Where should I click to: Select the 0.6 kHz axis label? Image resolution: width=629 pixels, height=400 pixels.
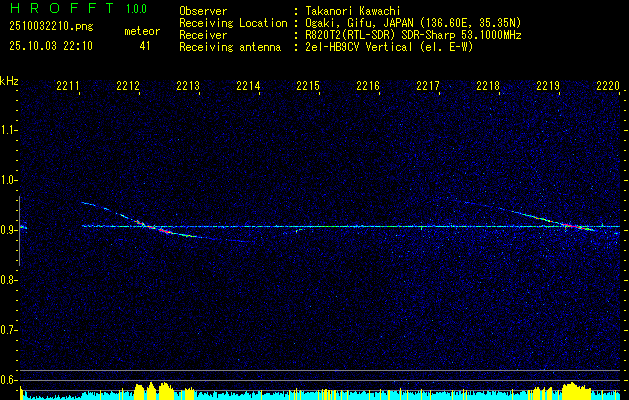point(8,380)
